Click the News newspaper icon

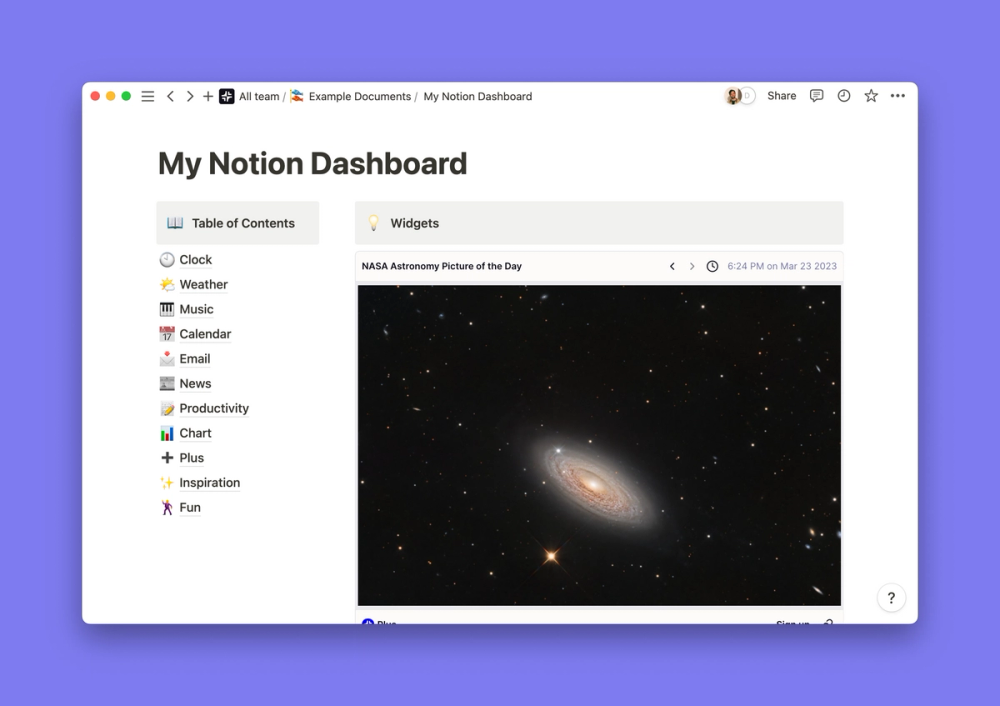pyautogui.click(x=167, y=384)
